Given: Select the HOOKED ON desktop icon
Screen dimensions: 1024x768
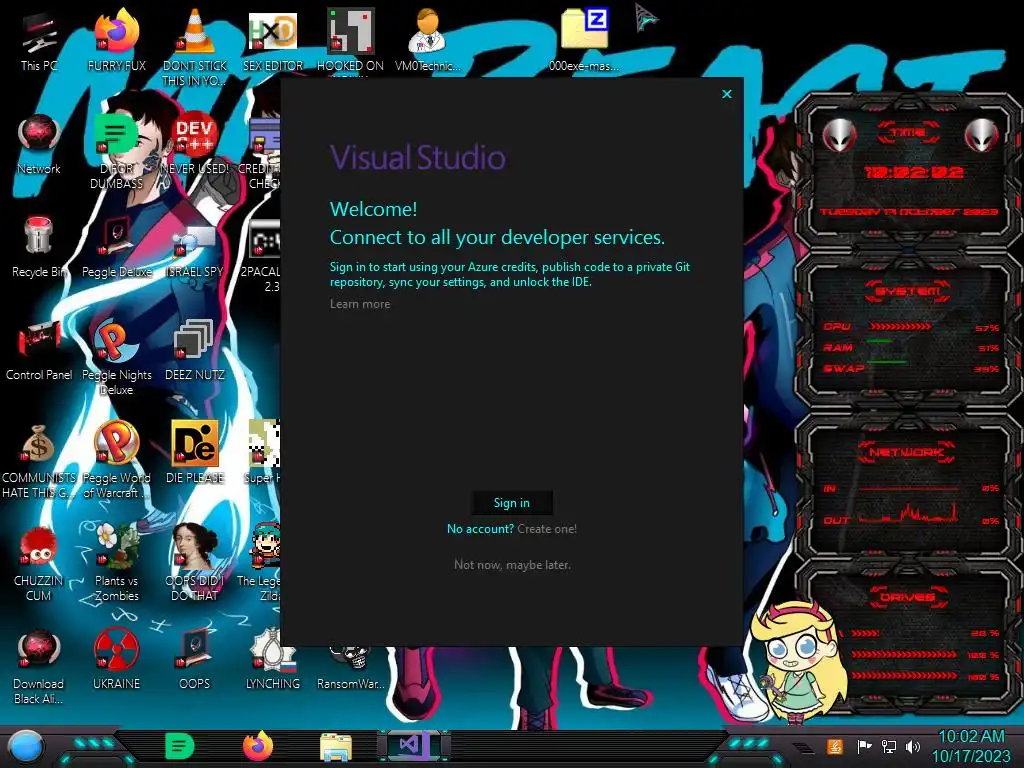Looking at the screenshot, I should (350, 42).
